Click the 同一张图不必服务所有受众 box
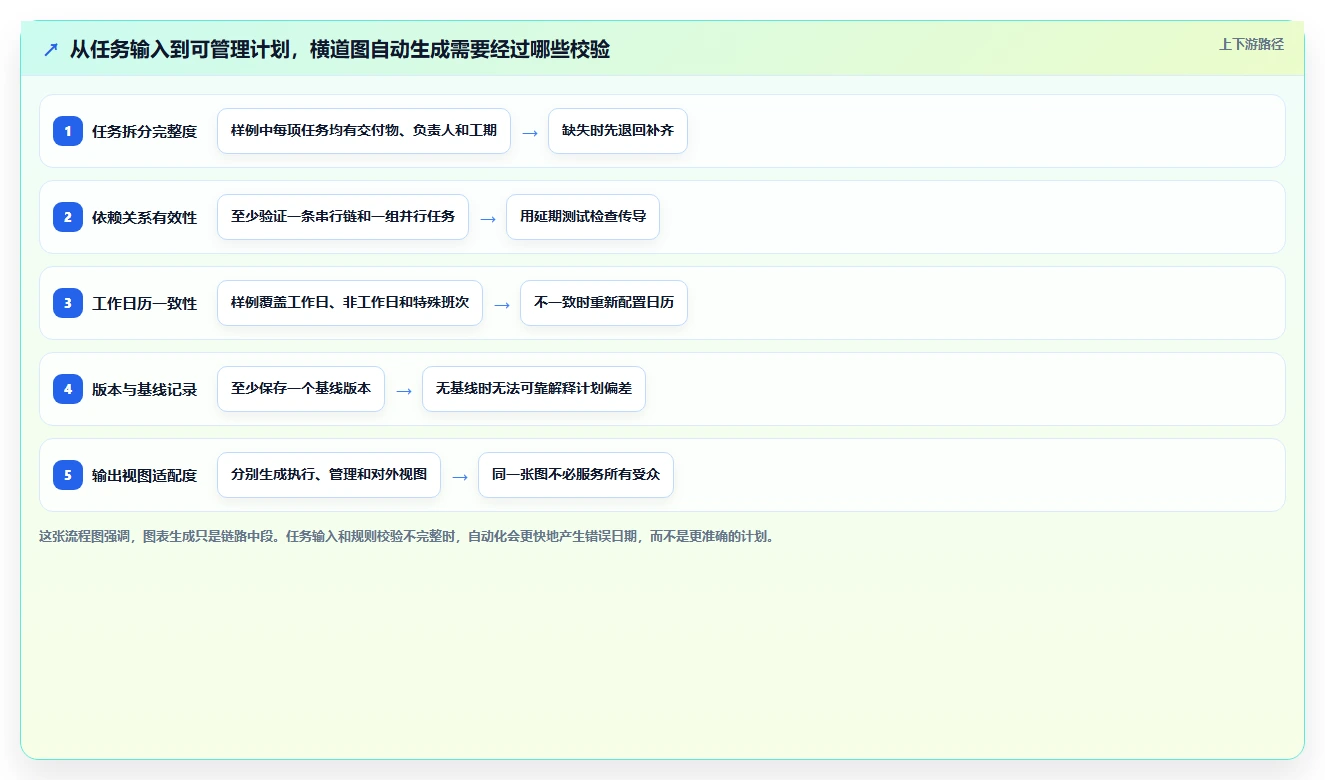 (x=576, y=475)
